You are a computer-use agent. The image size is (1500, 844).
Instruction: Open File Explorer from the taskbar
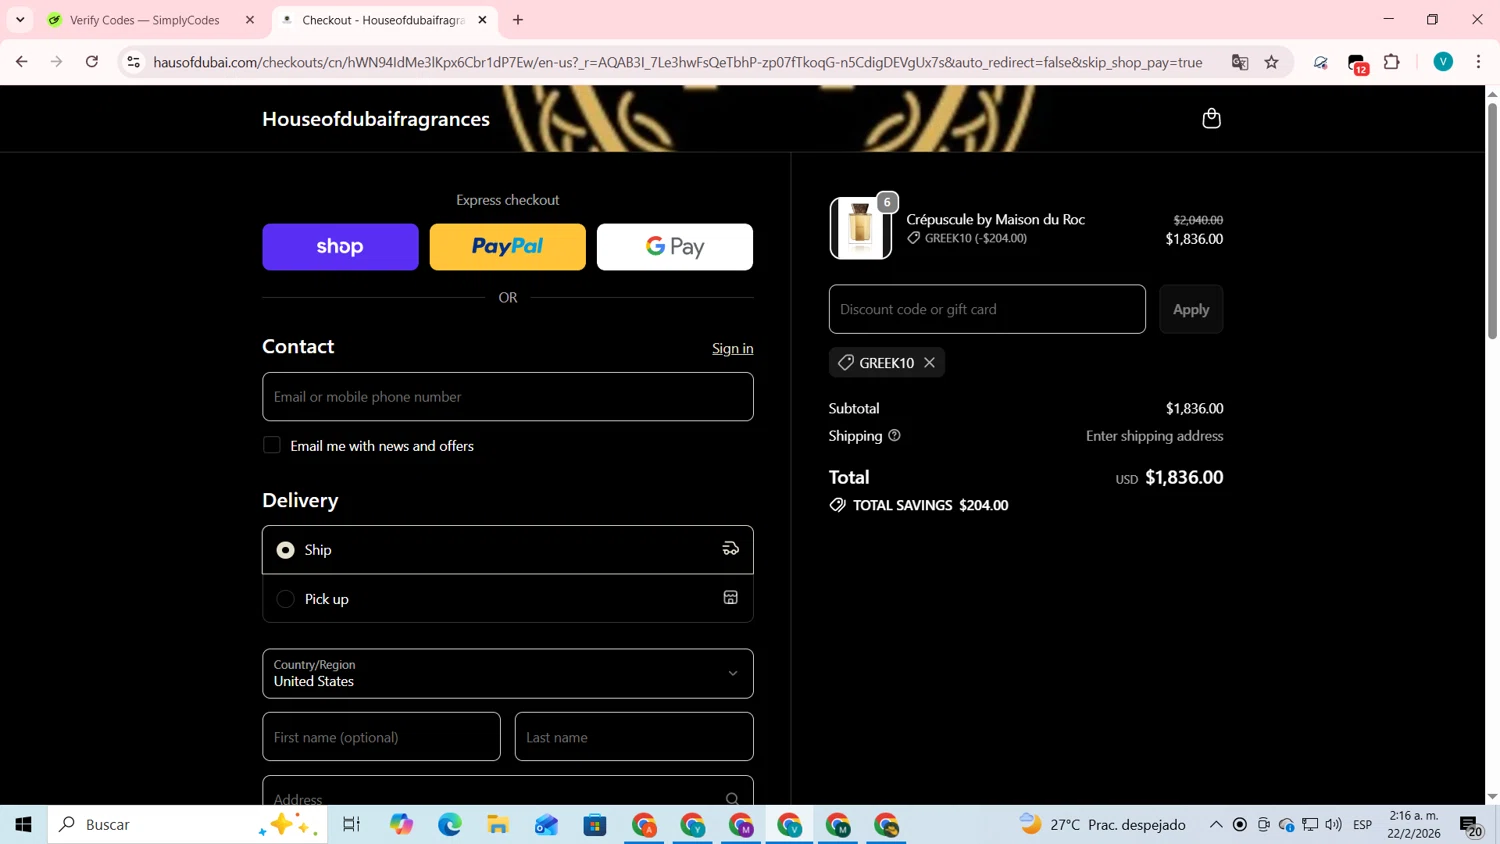[x=498, y=825]
